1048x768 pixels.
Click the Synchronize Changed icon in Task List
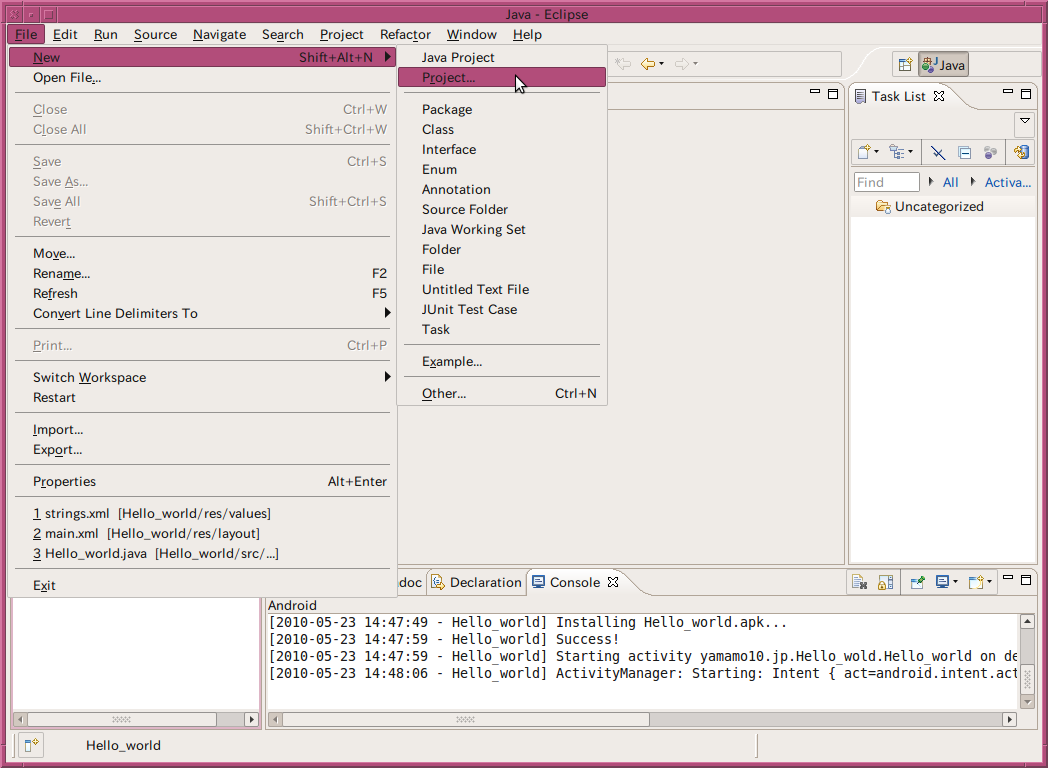coord(1021,152)
